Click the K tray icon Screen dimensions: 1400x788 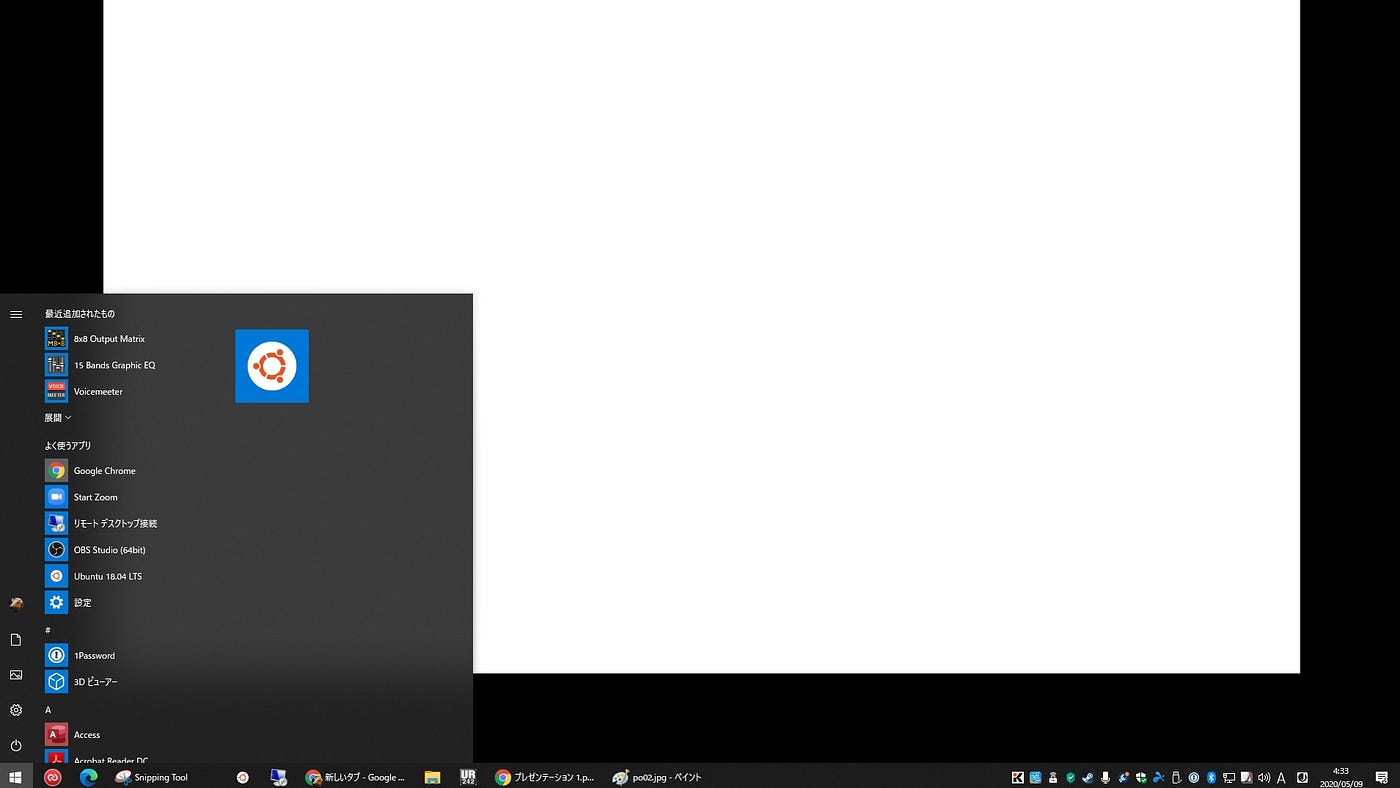[x=1018, y=777]
